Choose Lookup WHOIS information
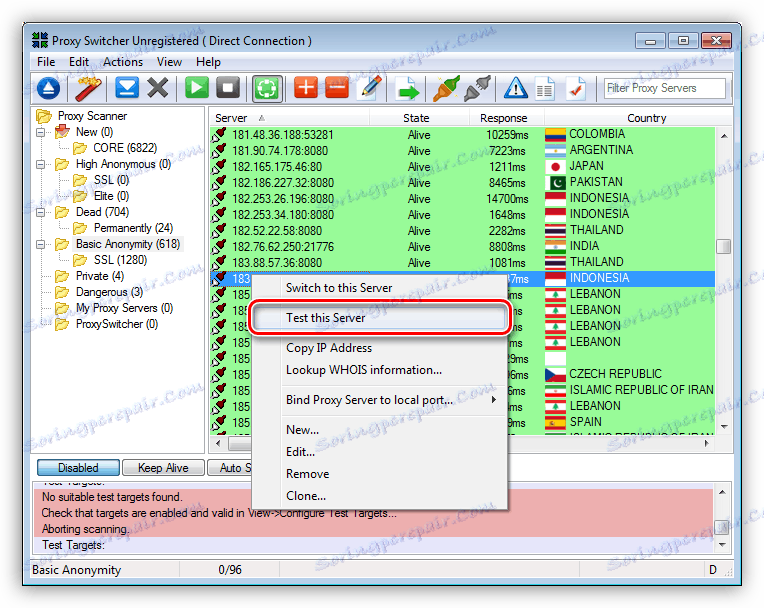Image resolution: width=764 pixels, height=608 pixels. pos(380,370)
